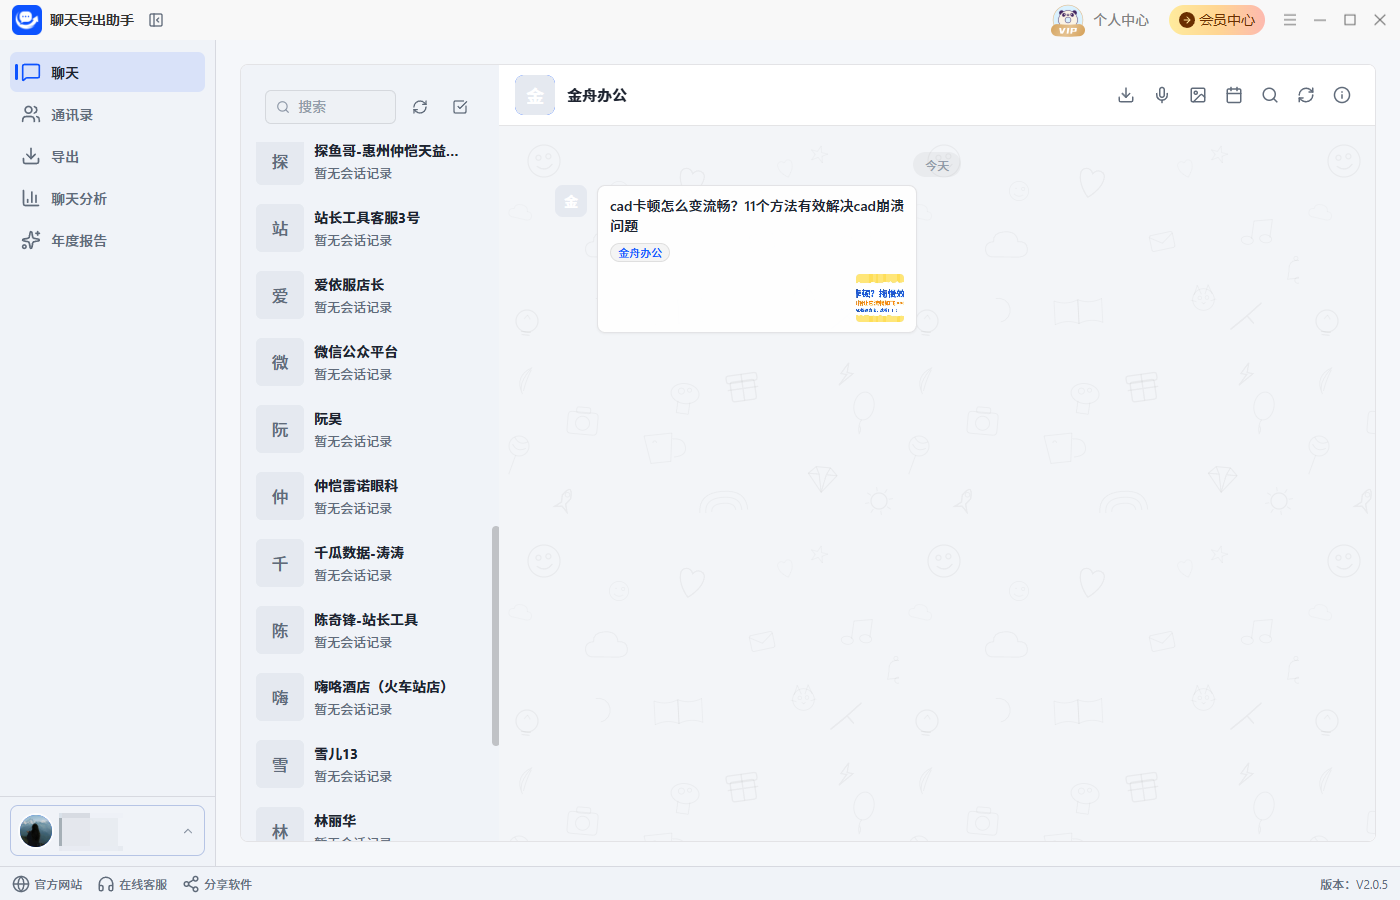The width and height of the screenshot is (1400, 900).
Task: Open the cad卡顿怎么变流畅 article card
Action: (757, 259)
